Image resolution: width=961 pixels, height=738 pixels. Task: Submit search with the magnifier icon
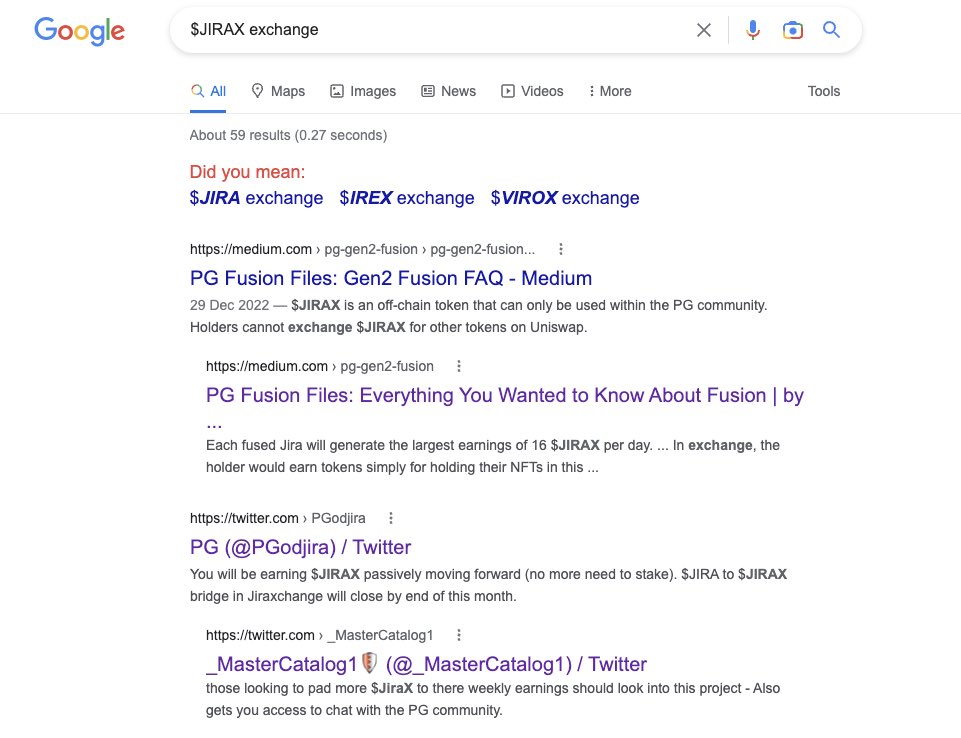(x=831, y=29)
